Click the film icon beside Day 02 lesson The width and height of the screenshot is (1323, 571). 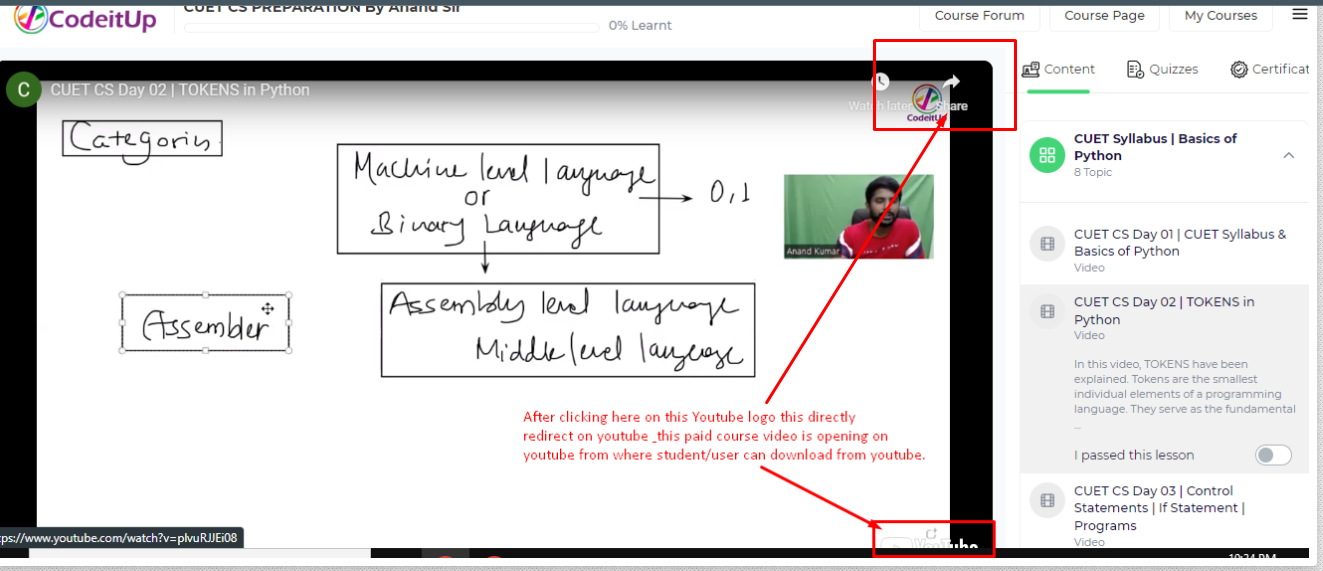[x=1047, y=312]
